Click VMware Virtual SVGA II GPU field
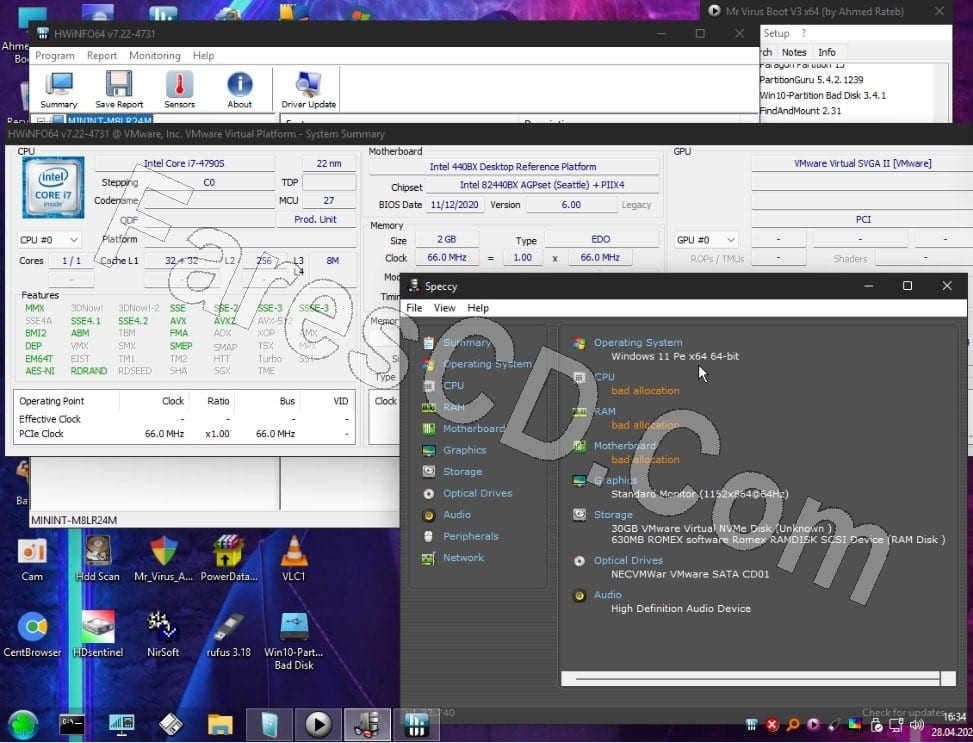The width and height of the screenshot is (973, 743). pyautogui.click(x=863, y=164)
